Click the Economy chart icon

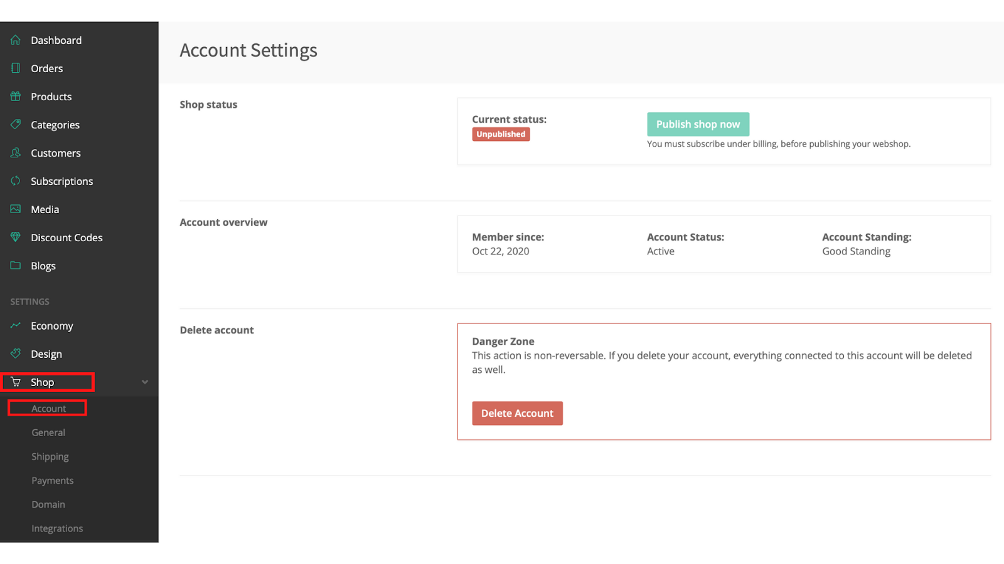[15, 325]
